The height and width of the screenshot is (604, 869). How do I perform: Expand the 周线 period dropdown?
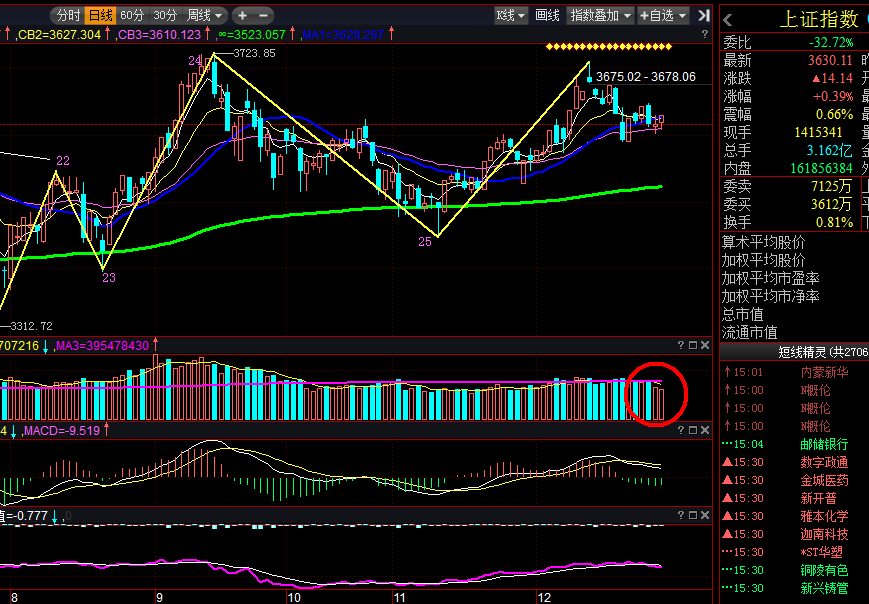[205, 16]
